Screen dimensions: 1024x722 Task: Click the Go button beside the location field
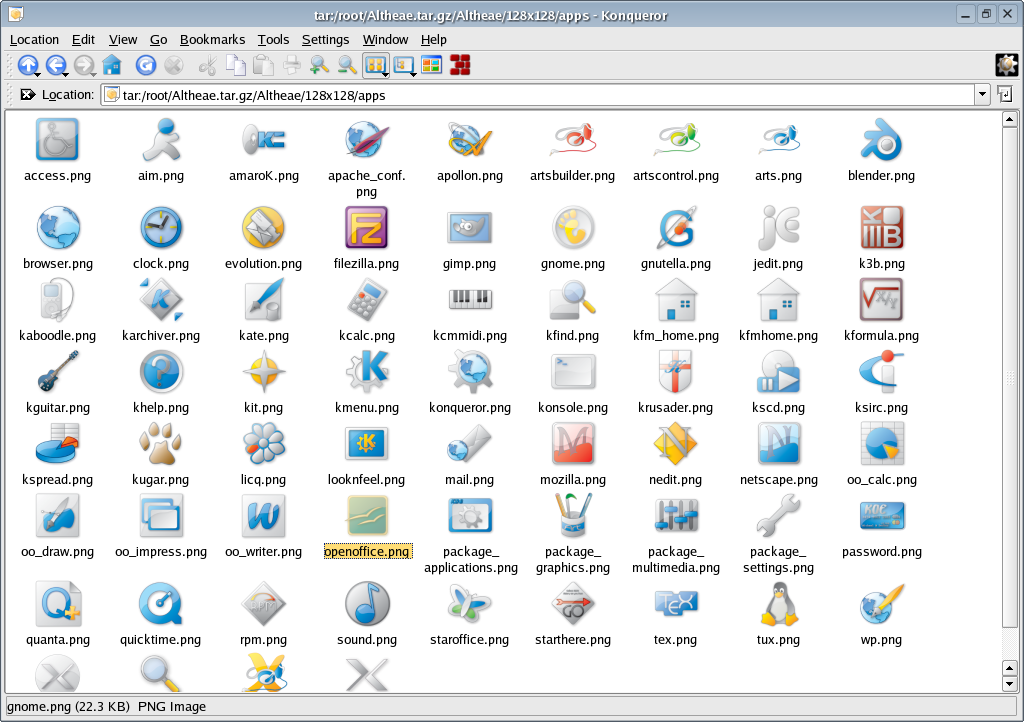coord(1005,95)
